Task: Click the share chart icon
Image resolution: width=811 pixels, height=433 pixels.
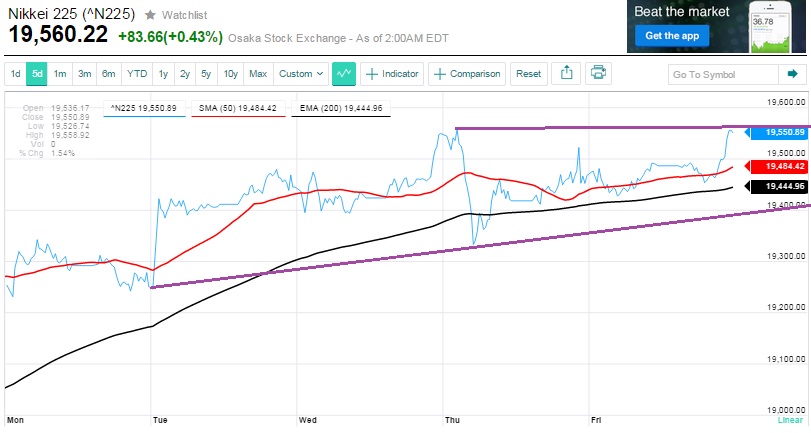Action: (x=567, y=73)
